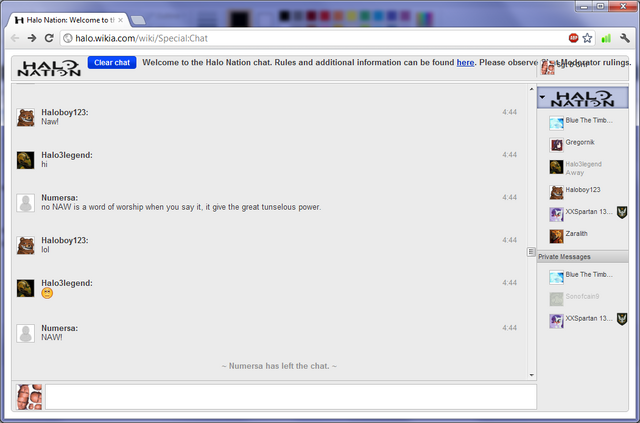
Task: Click Halo3legend username on the 'hi' message
Action: [x=67, y=155]
